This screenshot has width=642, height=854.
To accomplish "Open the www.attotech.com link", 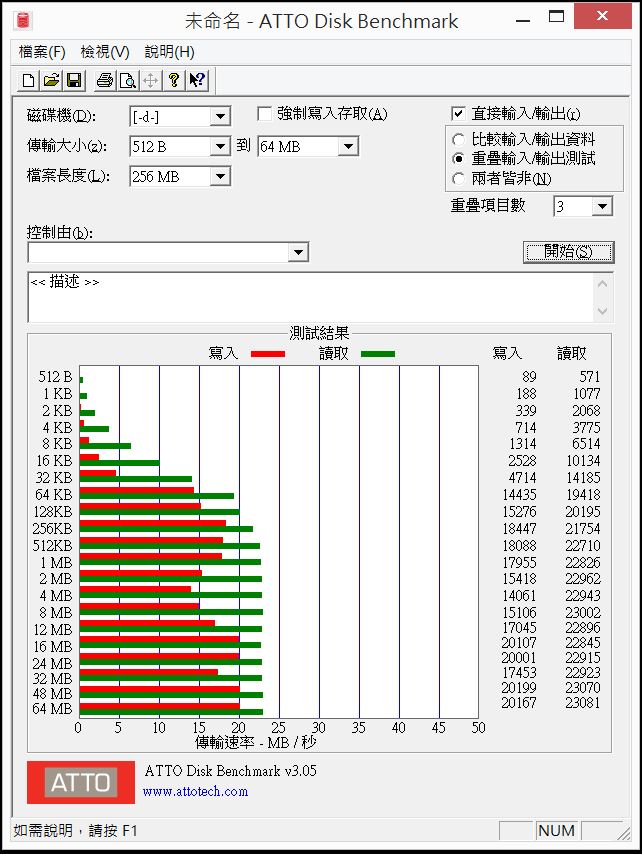I will click(195, 791).
